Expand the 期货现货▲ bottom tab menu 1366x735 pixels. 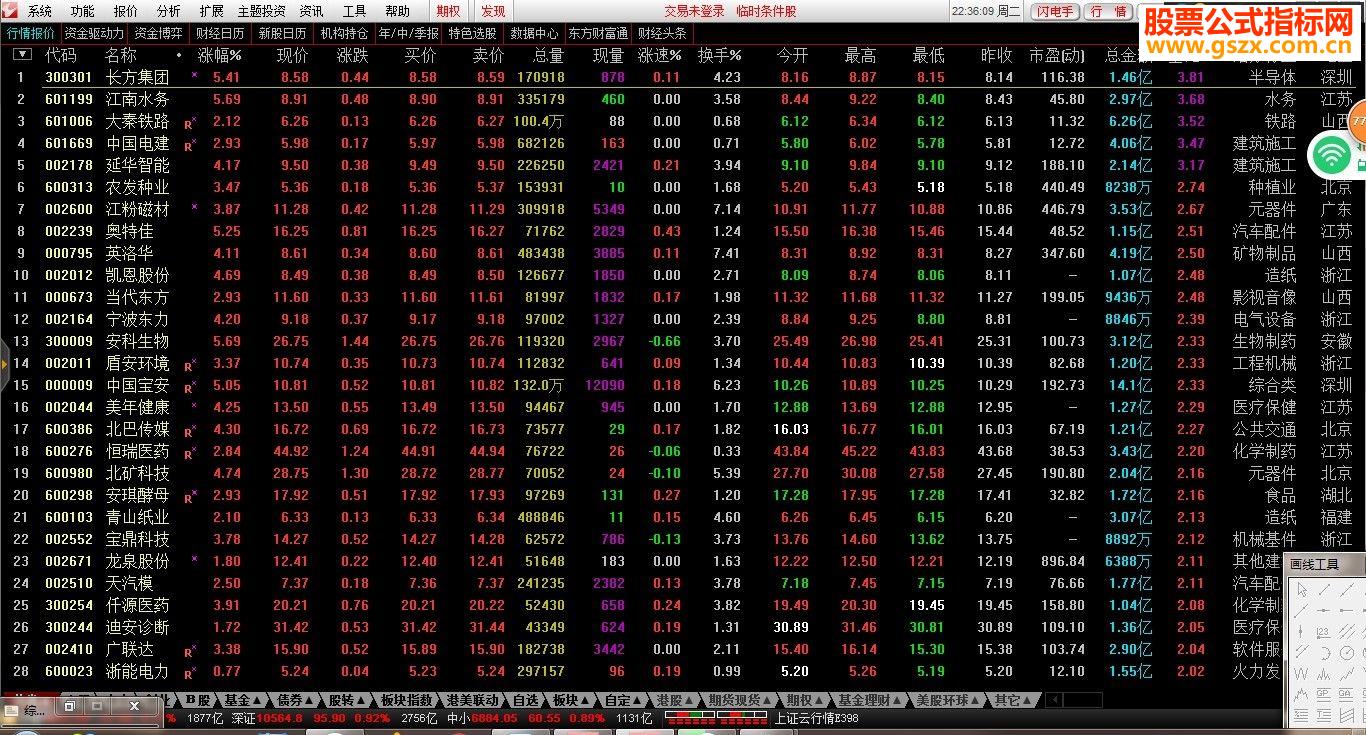[740, 700]
